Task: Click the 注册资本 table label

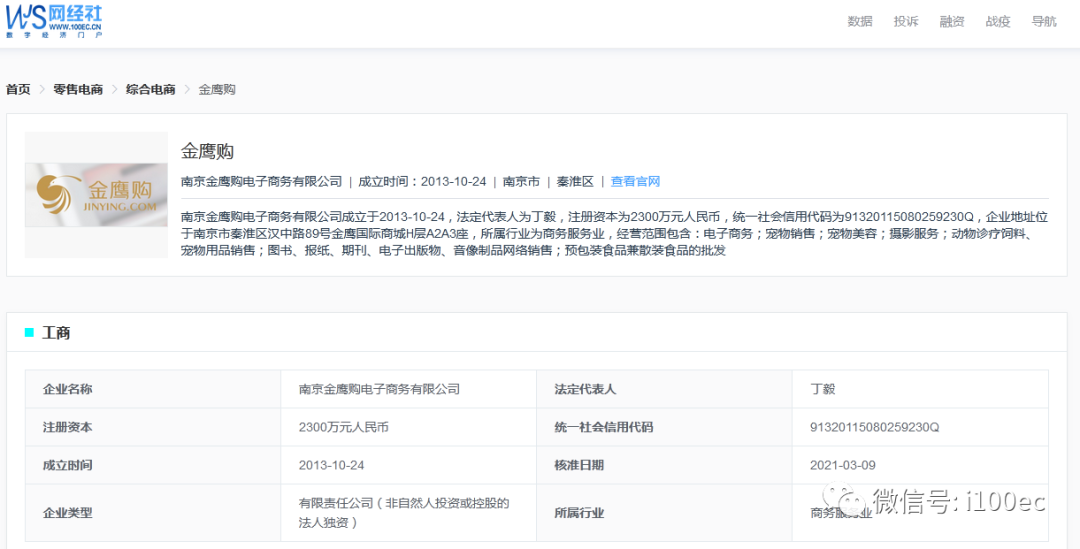Action: [x=68, y=427]
